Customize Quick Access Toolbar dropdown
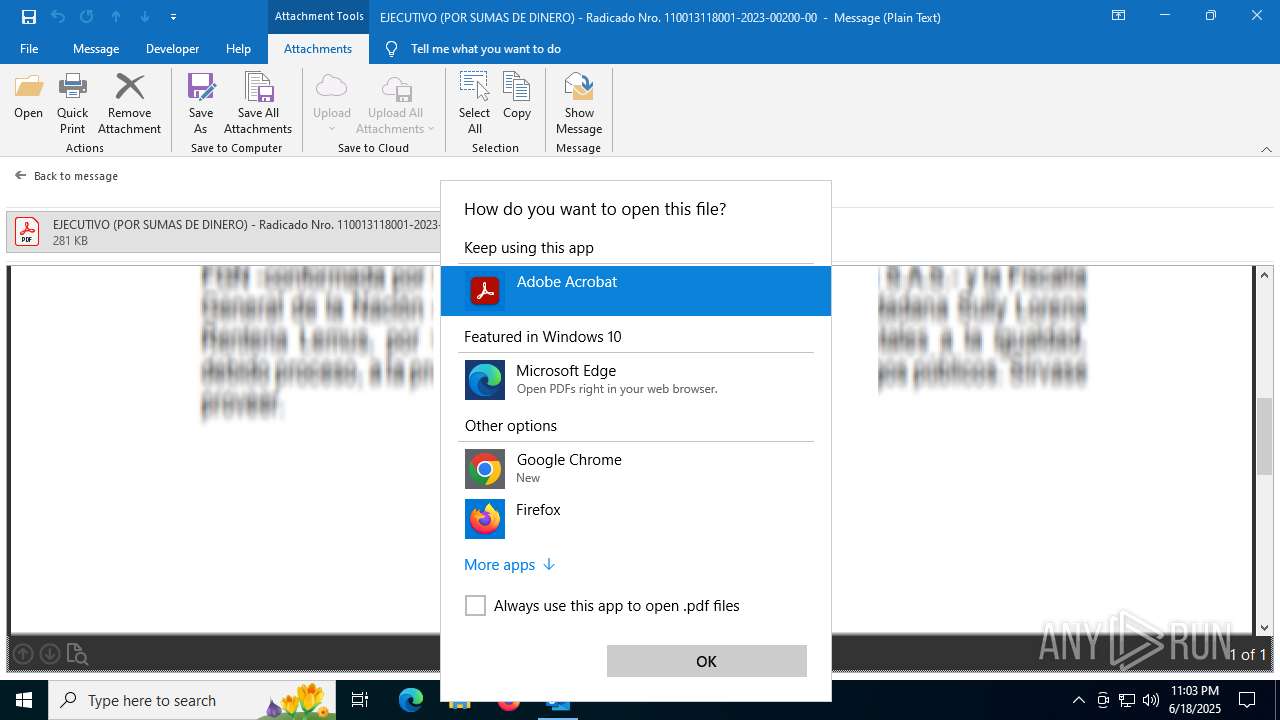The height and width of the screenshot is (720, 1280). coord(174,17)
